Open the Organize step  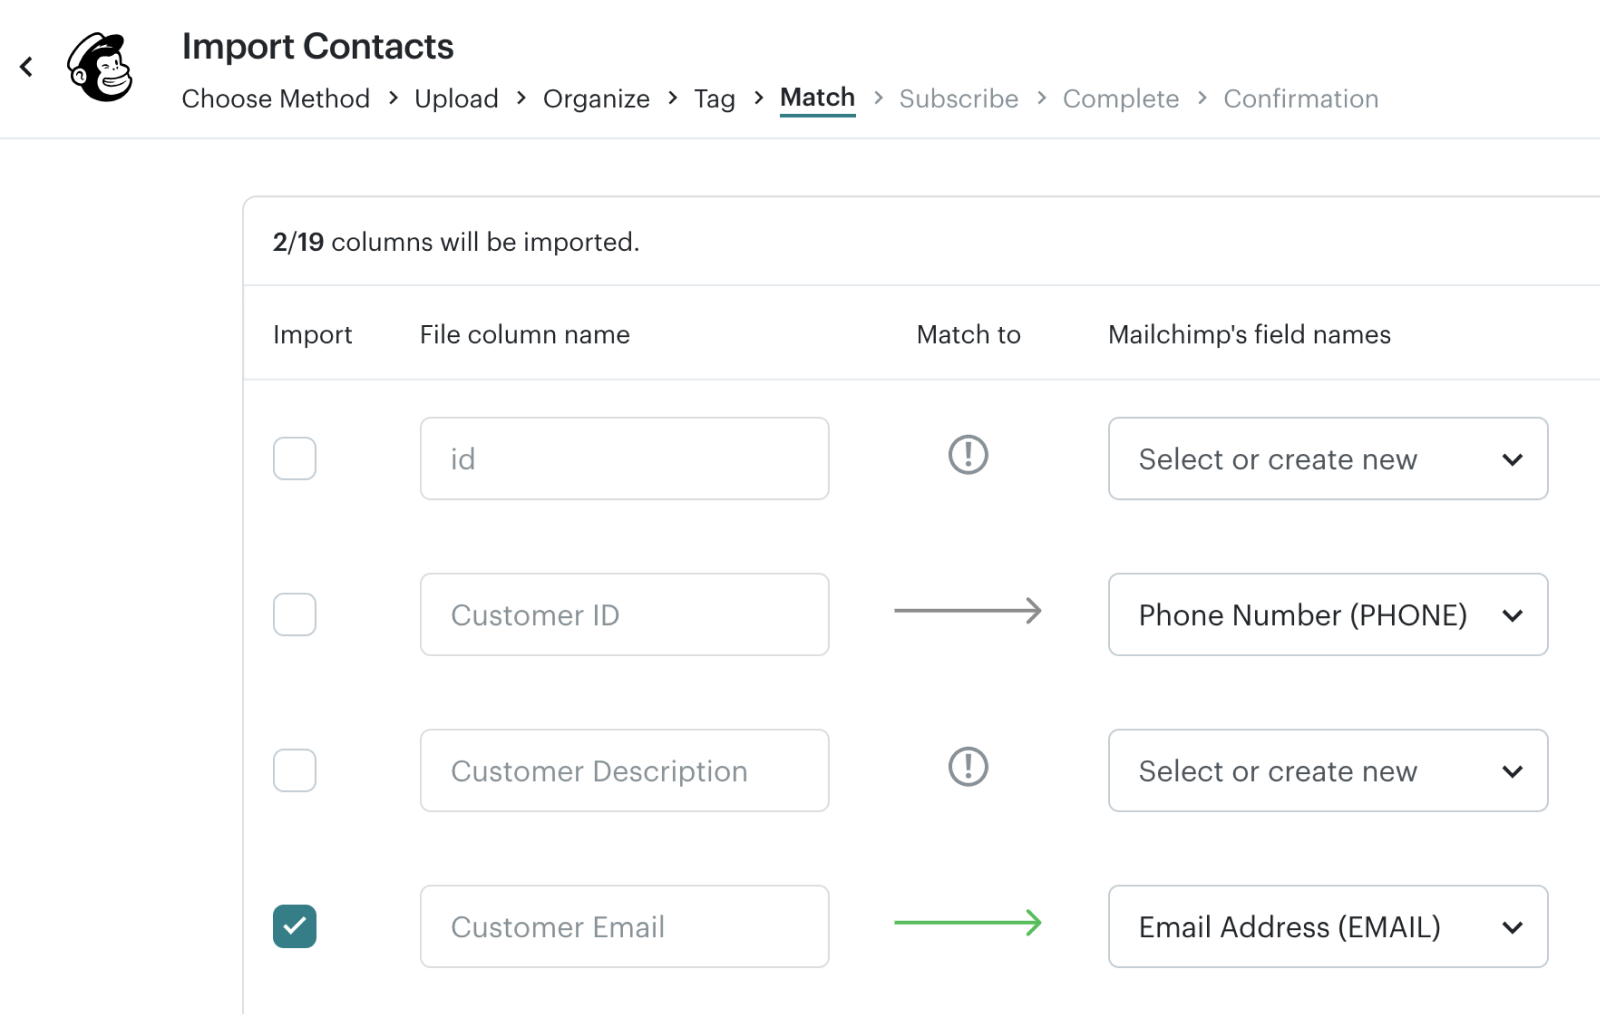pos(596,99)
